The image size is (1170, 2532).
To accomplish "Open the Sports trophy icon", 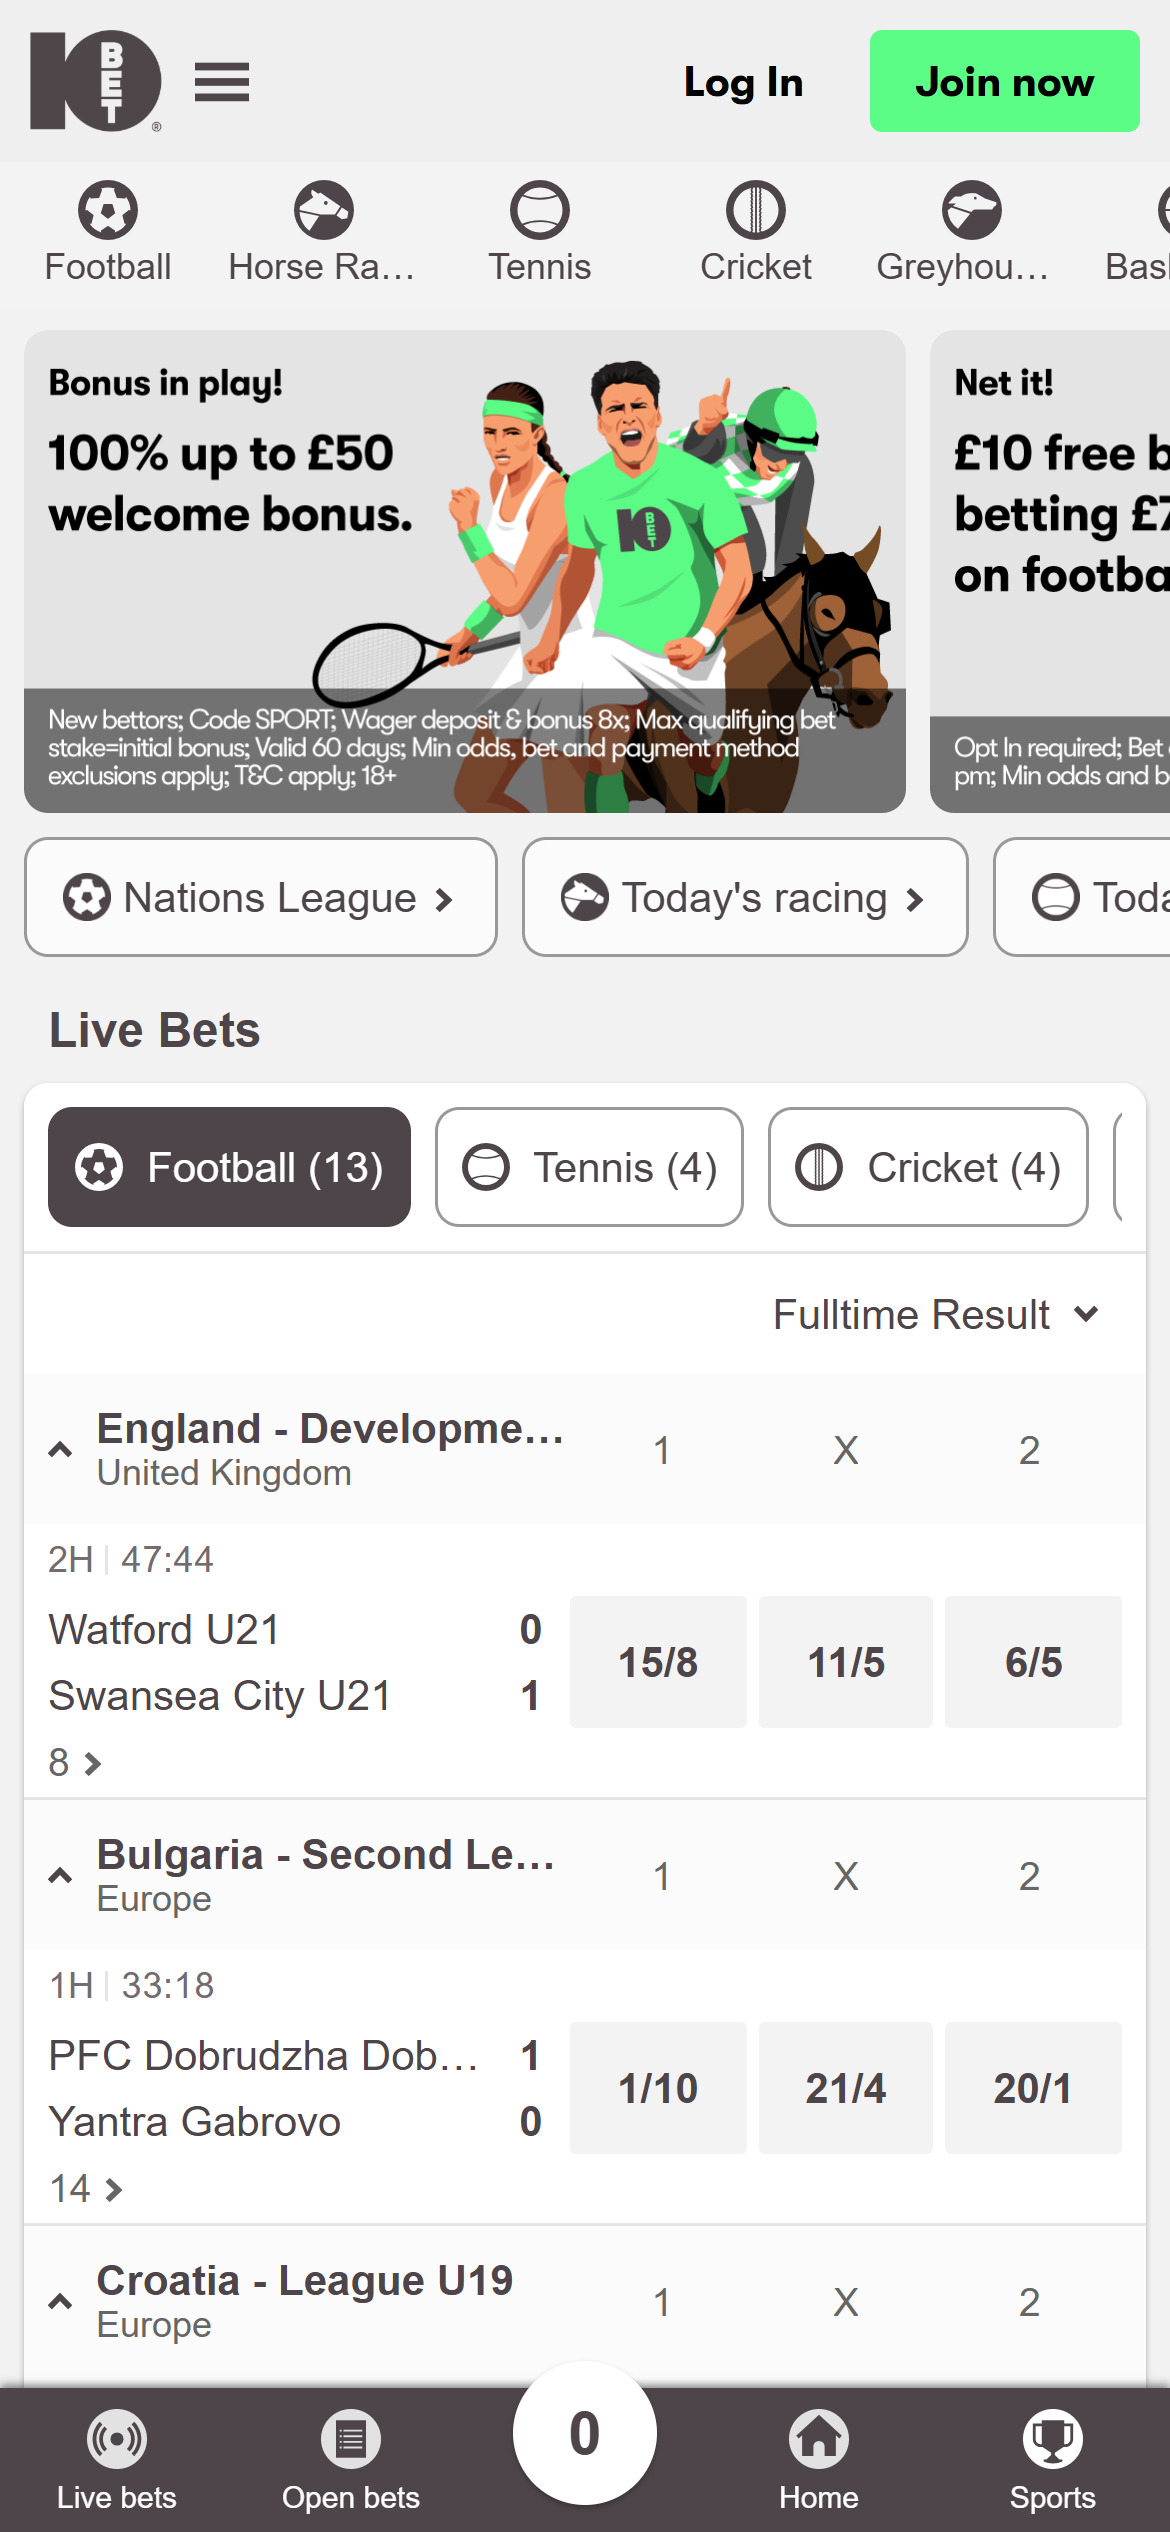I will (1052, 2440).
